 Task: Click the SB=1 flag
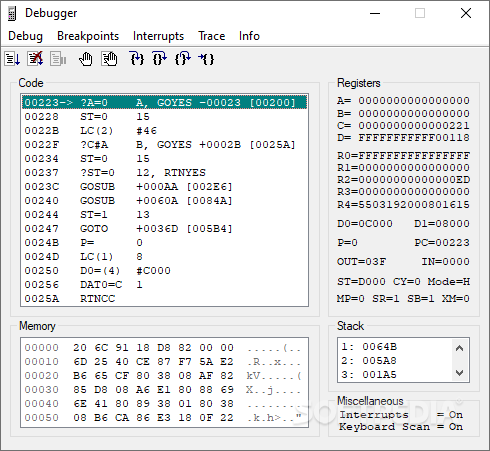pyautogui.click(x=421, y=298)
